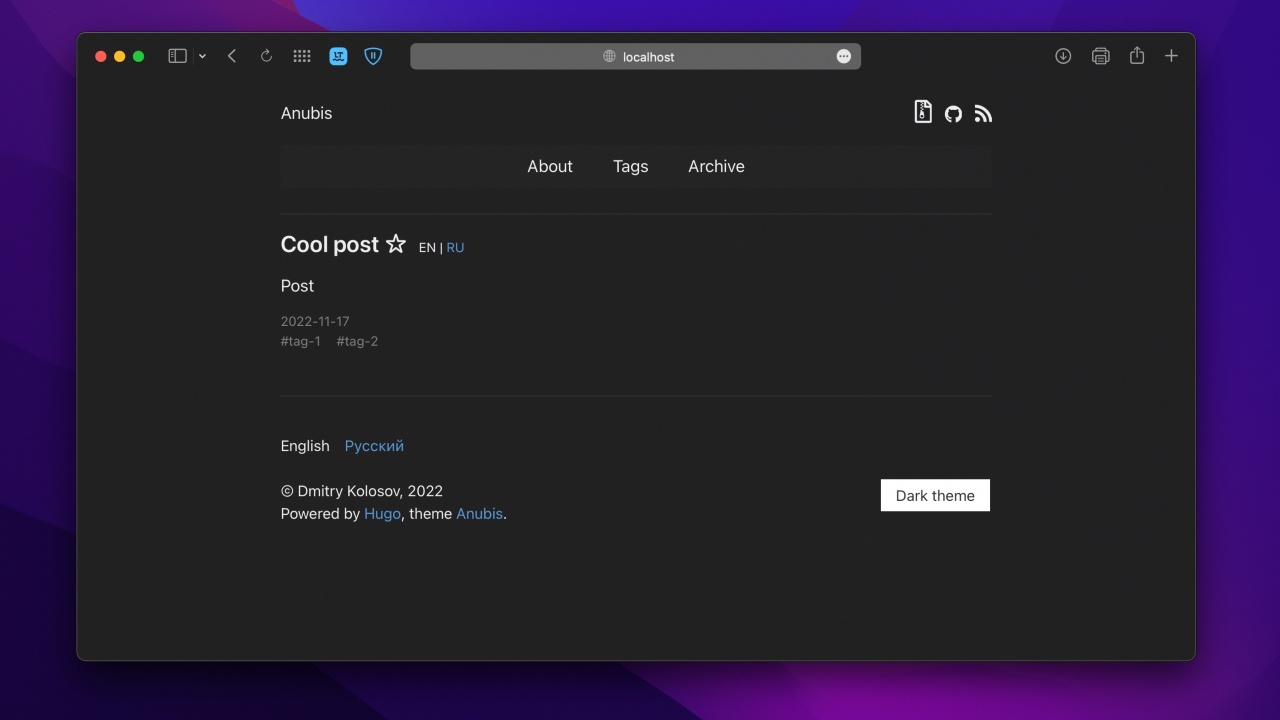Click the localhost address bar

click(635, 56)
